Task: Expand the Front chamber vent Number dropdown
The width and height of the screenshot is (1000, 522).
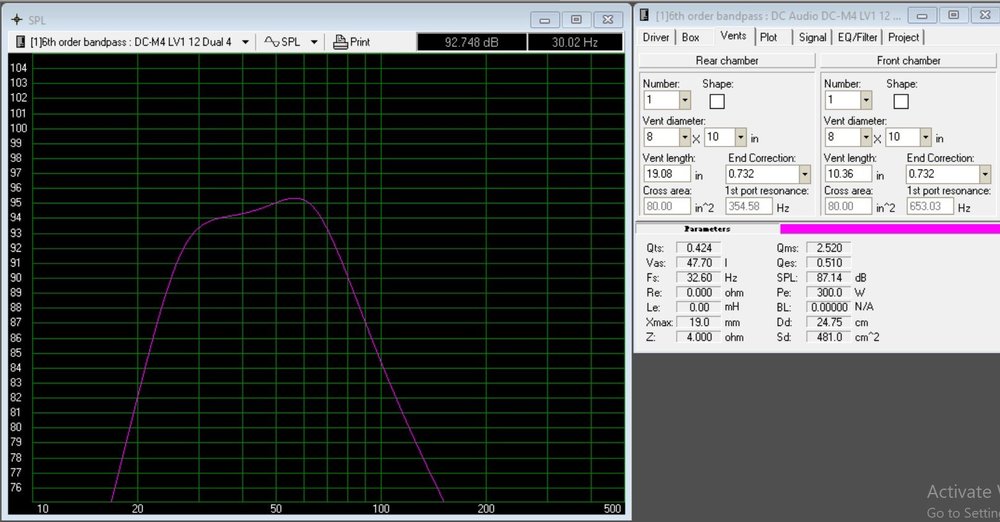Action: click(865, 100)
